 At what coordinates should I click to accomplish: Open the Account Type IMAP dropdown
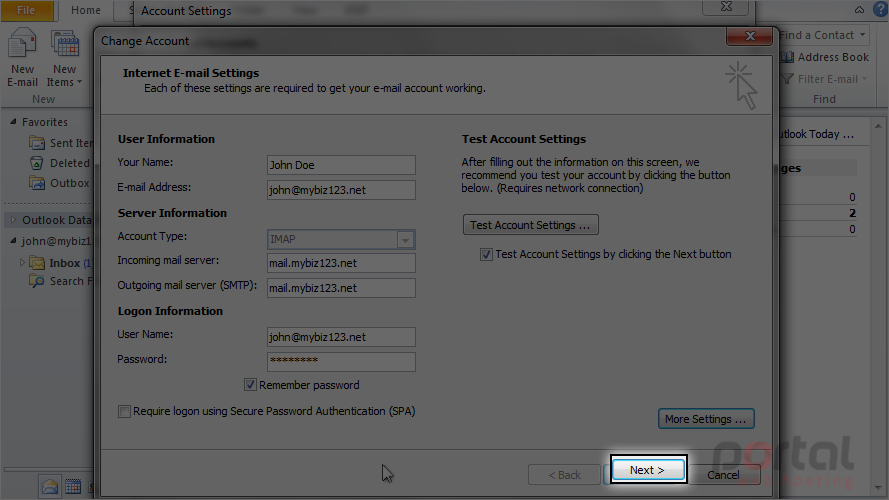tap(405, 240)
